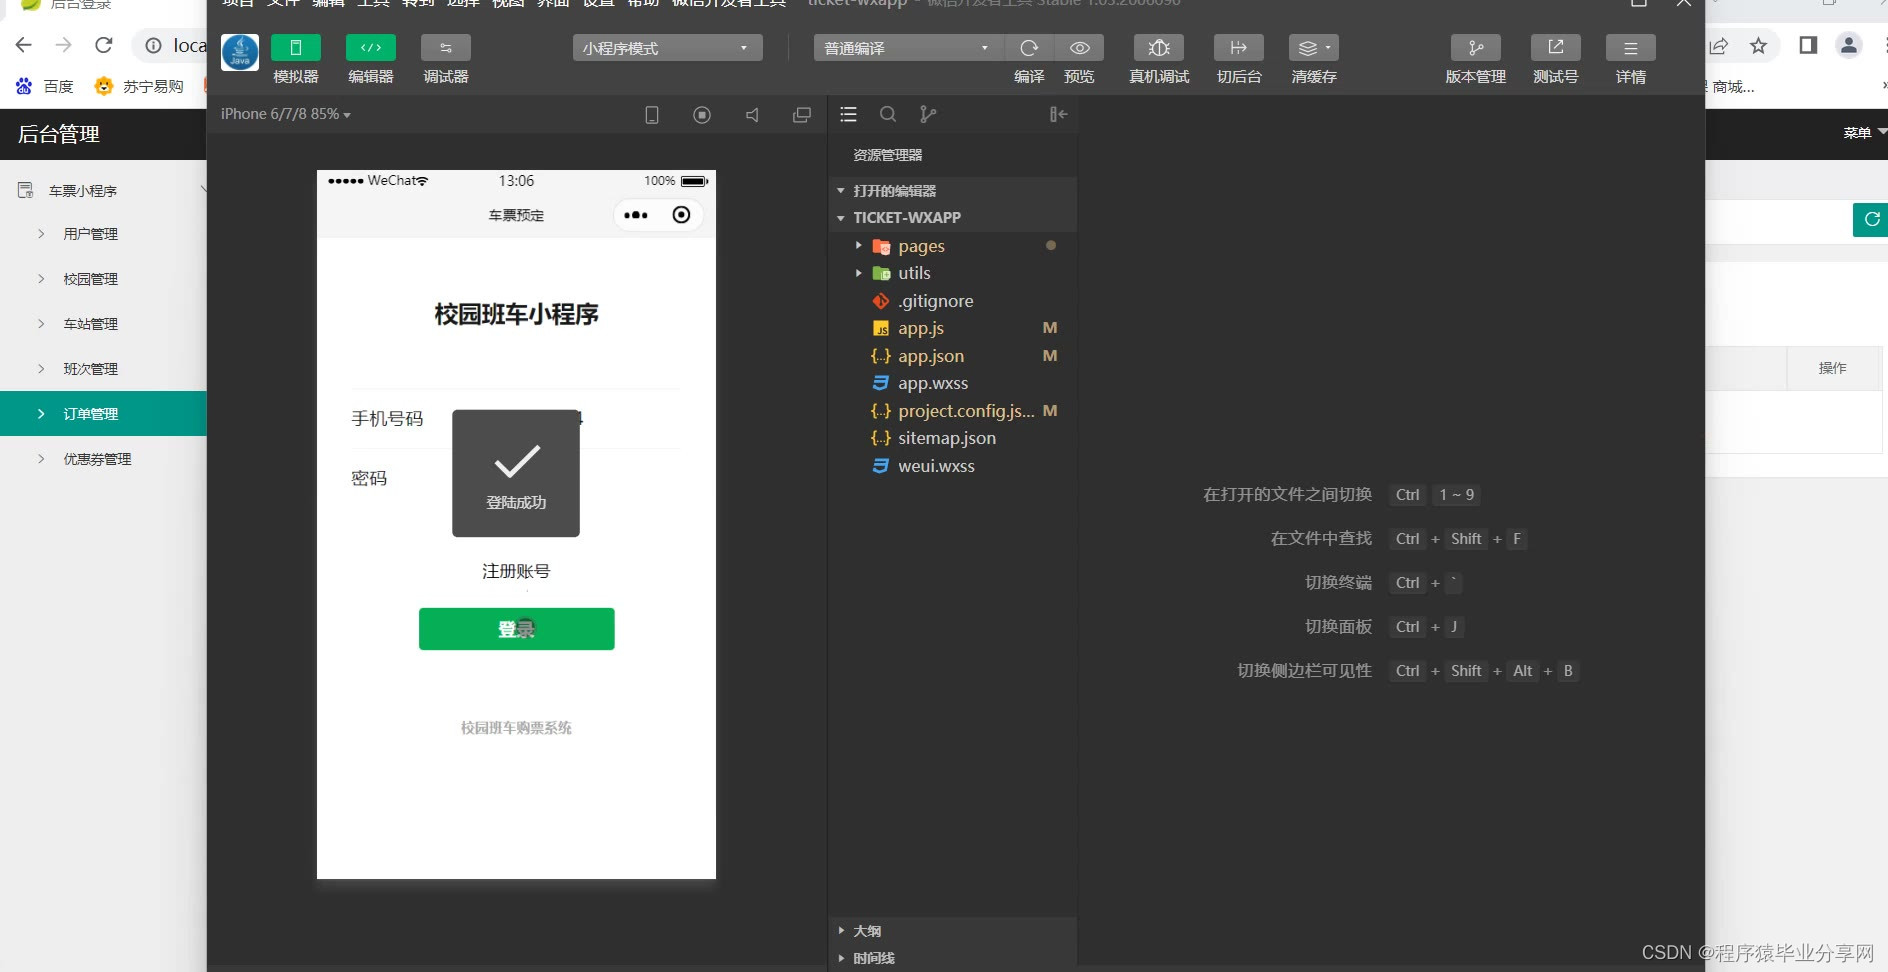
Task: Change the iPhone 6/7/8 85% device dropdown
Action: coord(286,114)
